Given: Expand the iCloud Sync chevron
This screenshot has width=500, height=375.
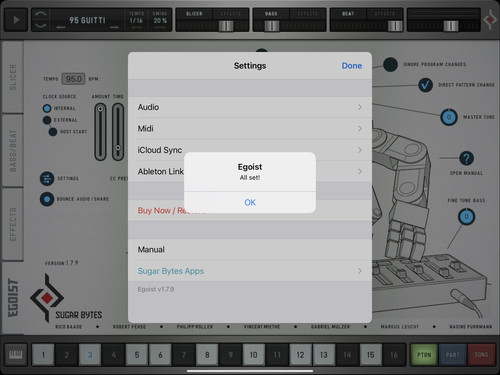Looking at the screenshot, I should (360, 150).
